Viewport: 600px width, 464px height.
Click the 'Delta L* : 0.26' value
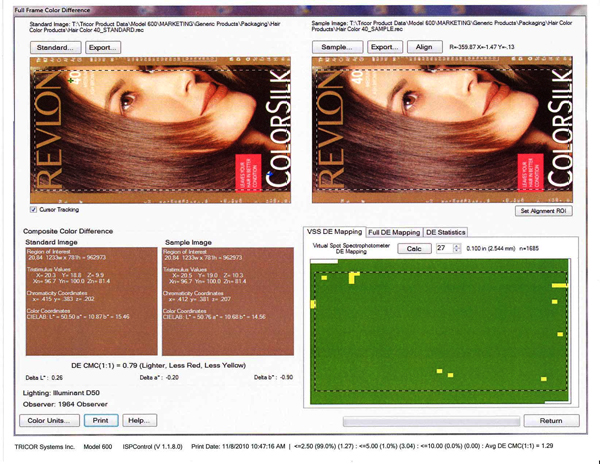[44, 378]
